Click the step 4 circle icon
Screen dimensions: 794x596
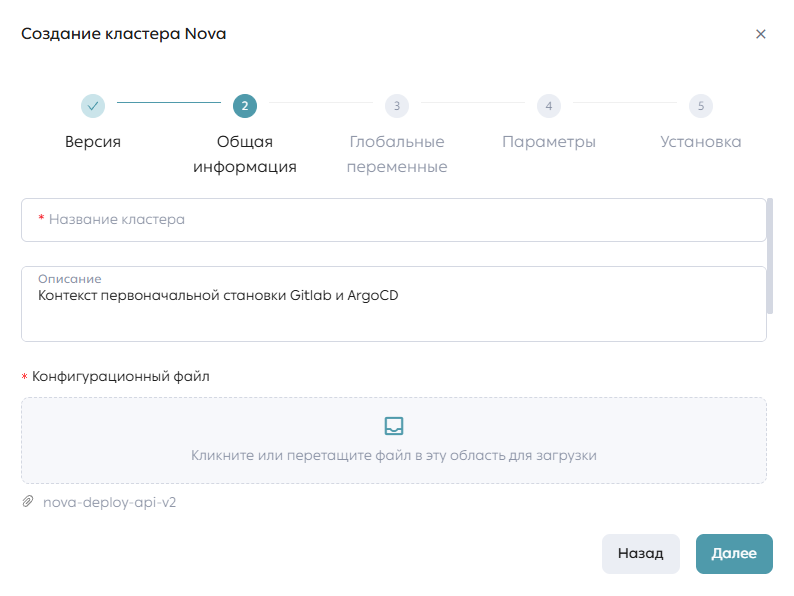click(x=548, y=106)
